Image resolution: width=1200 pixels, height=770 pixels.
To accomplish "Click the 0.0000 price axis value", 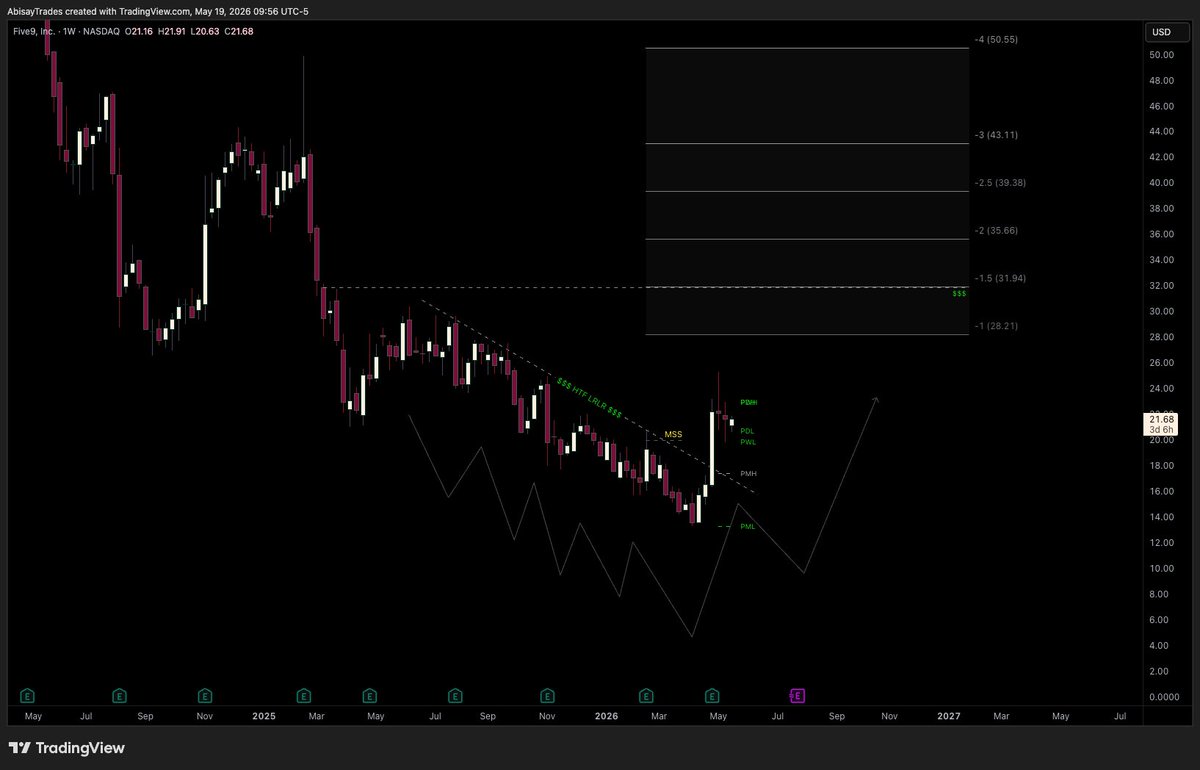I will (x=1163, y=697).
